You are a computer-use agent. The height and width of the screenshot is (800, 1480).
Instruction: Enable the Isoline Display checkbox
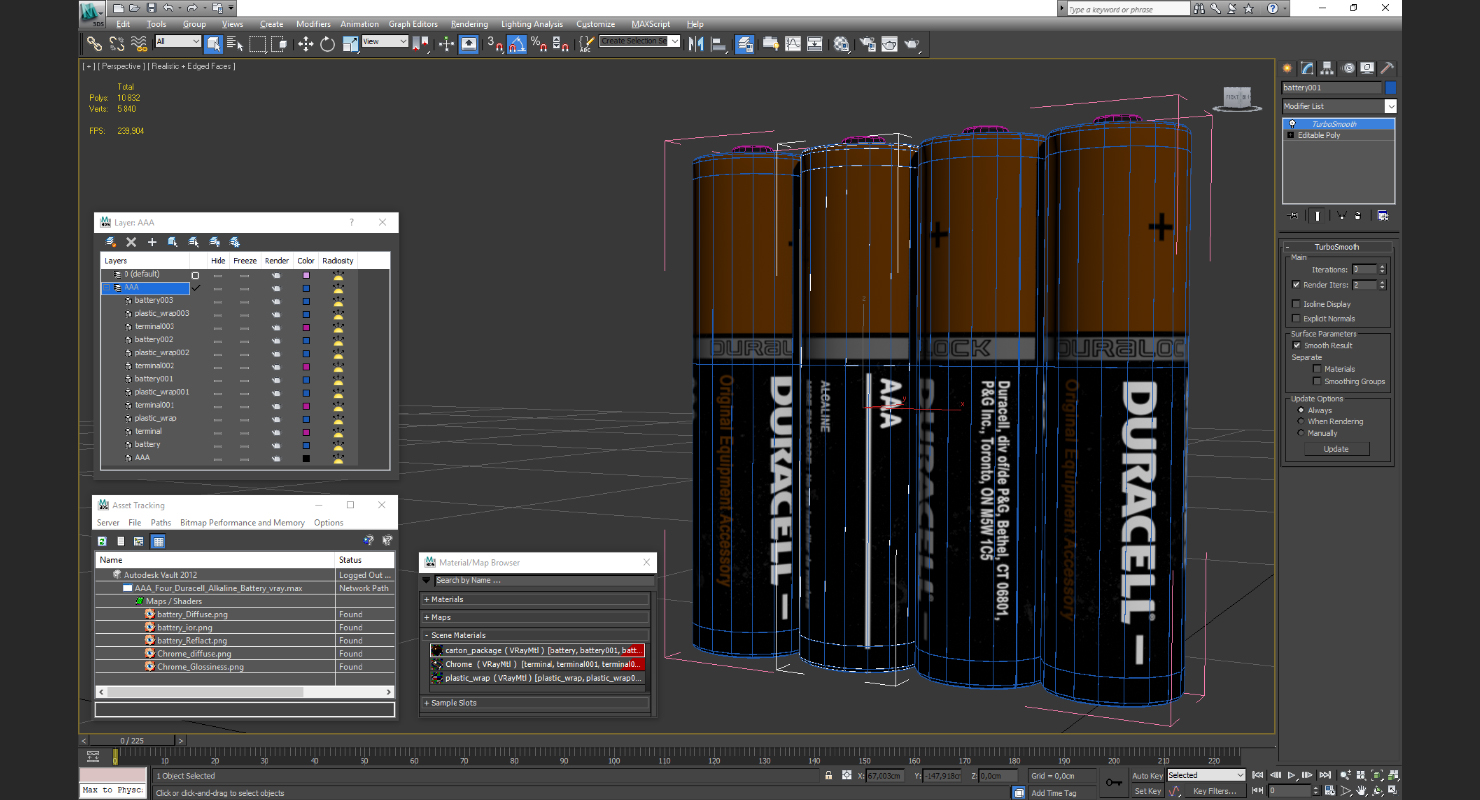[1296, 304]
